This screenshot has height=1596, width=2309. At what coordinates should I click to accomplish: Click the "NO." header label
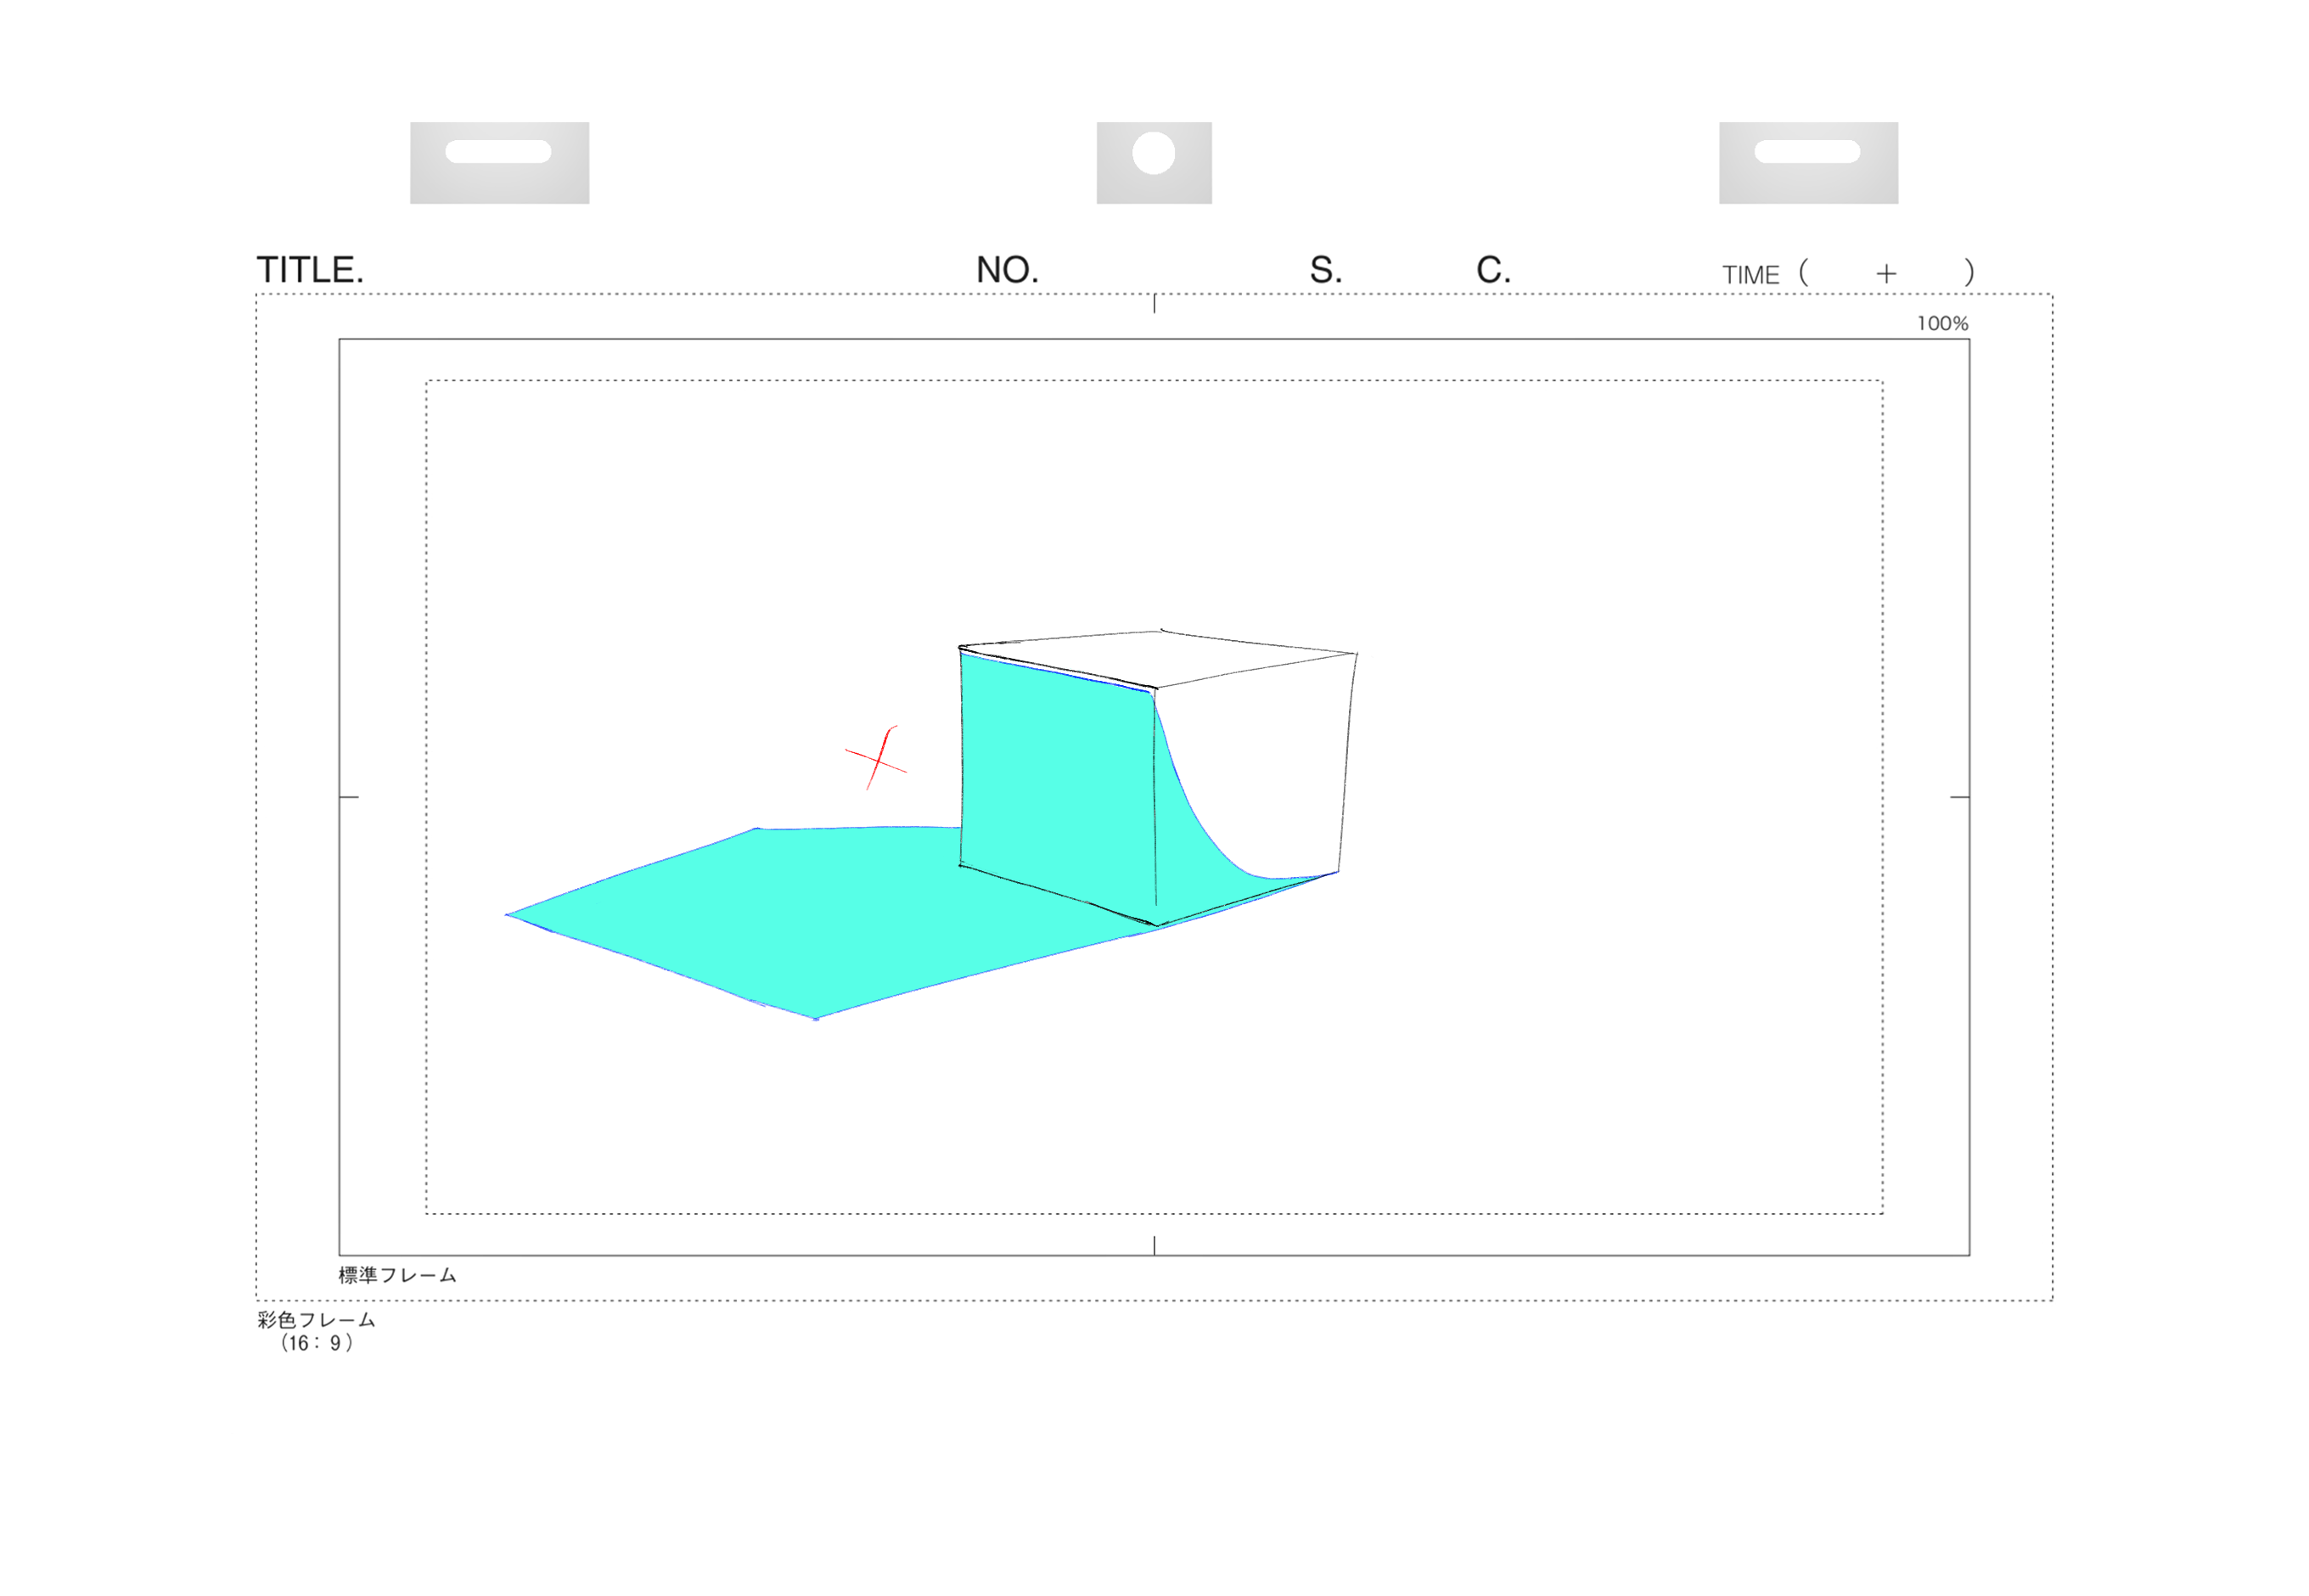1007,270
